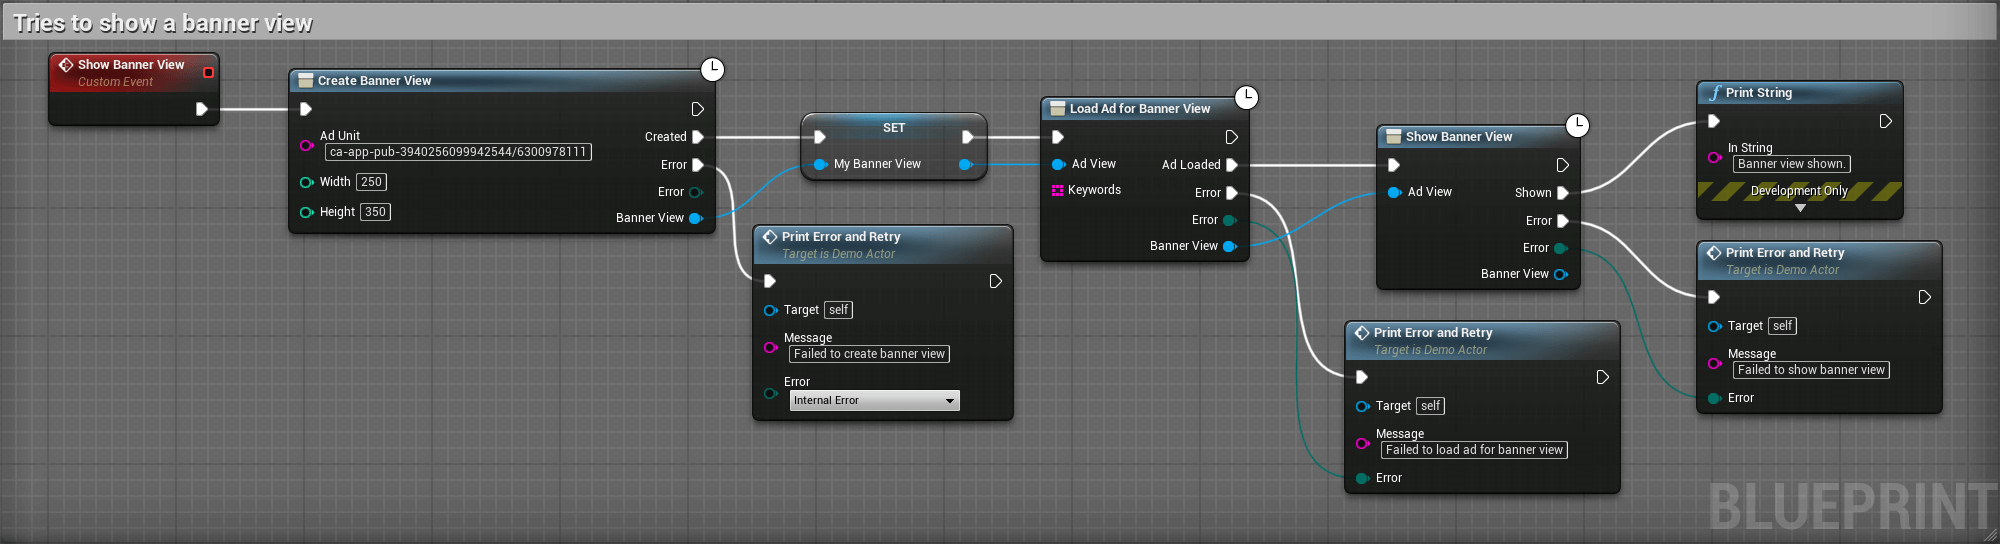Click the Shown execution output pin
2000x544 pixels.
pyautogui.click(x=1563, y=193)
